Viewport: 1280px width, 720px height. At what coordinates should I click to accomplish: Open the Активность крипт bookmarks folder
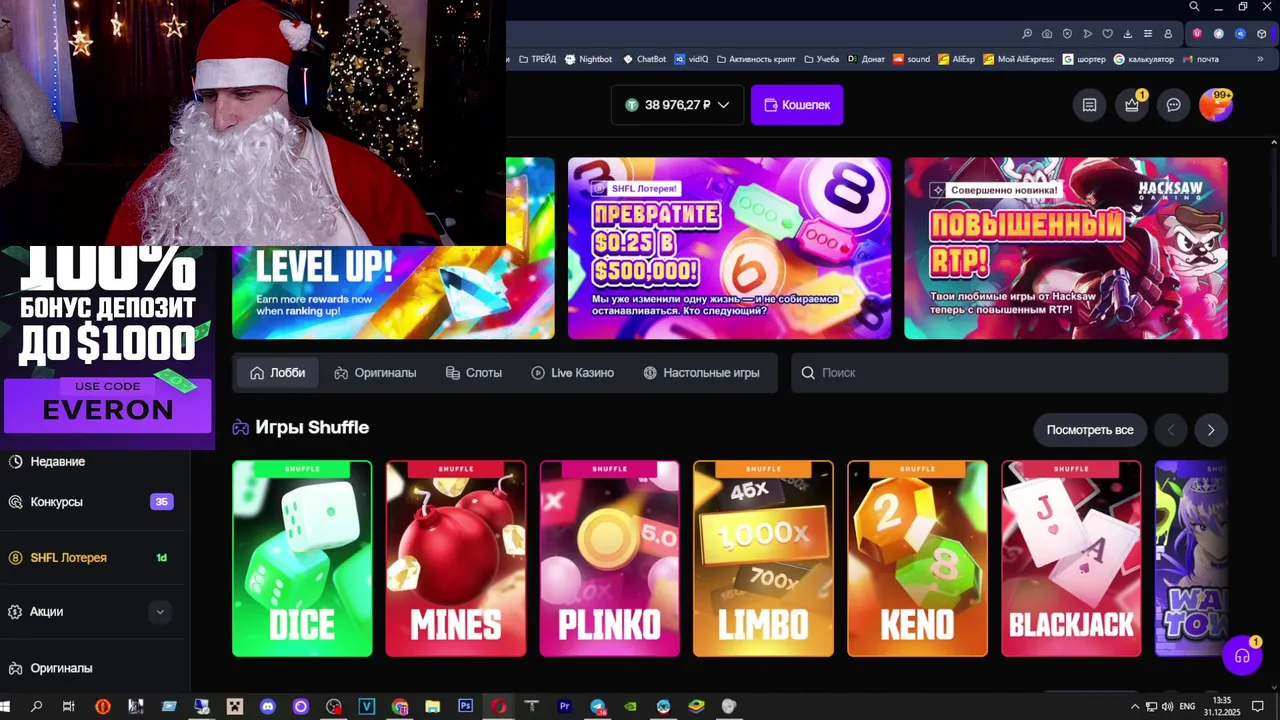point(756,59)
